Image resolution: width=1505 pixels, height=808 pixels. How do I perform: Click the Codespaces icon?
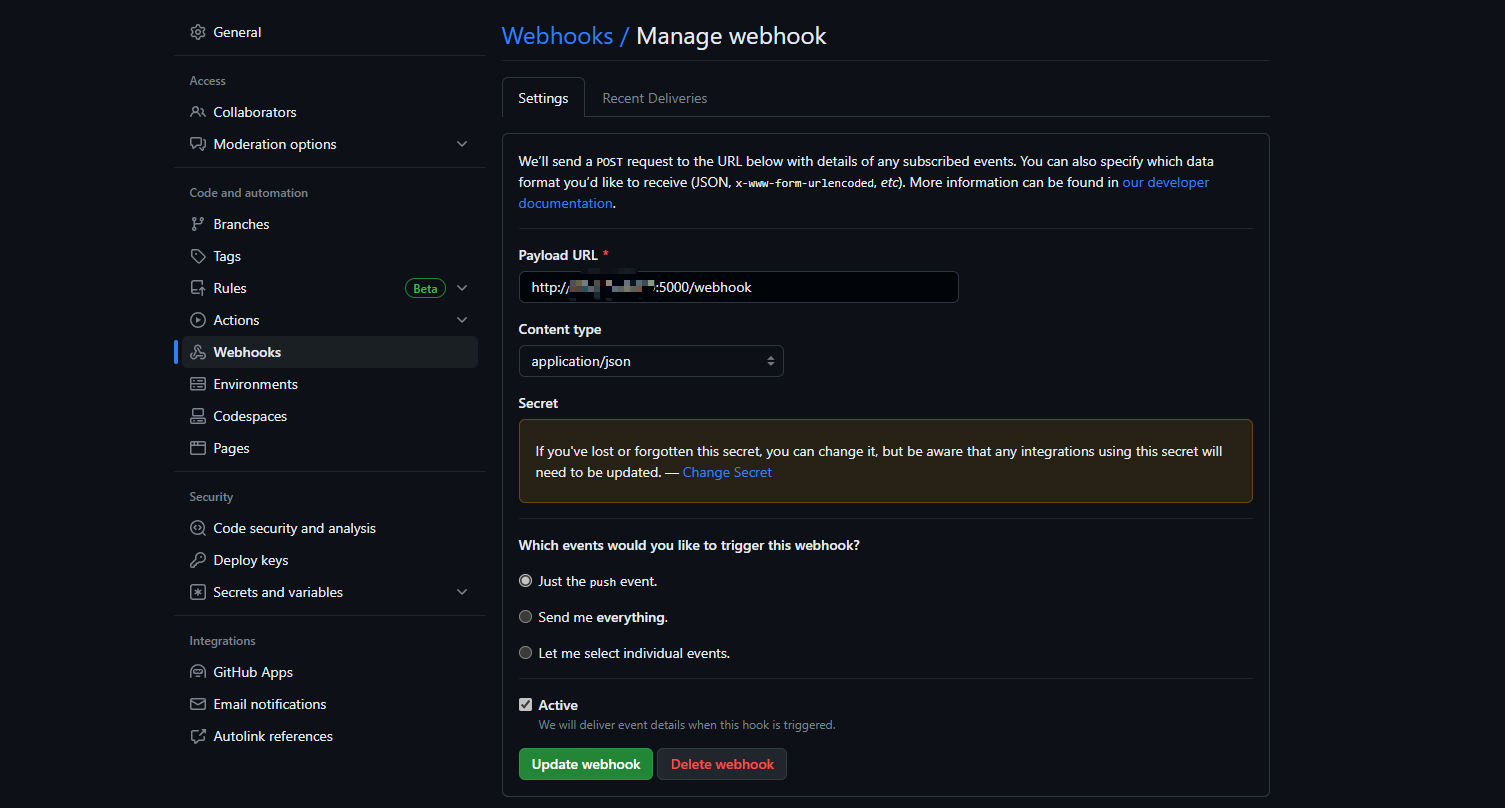pos(198,416)
